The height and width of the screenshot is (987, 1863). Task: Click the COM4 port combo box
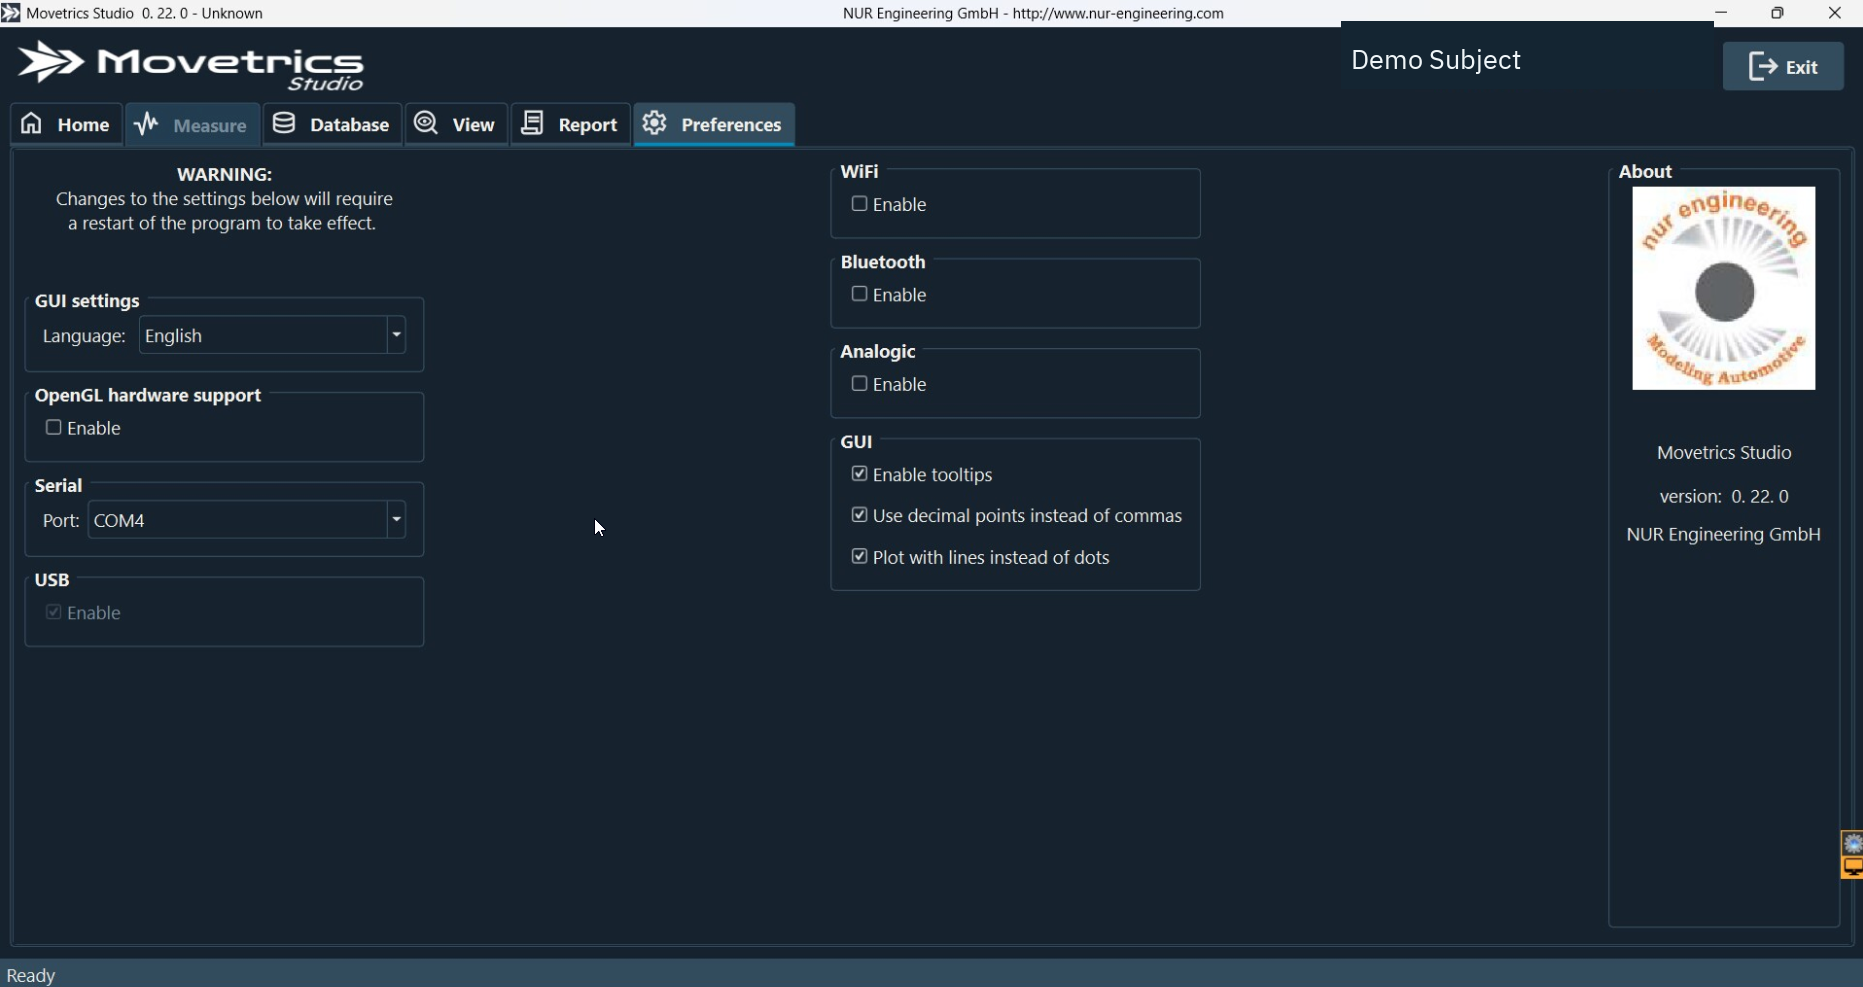247,520
